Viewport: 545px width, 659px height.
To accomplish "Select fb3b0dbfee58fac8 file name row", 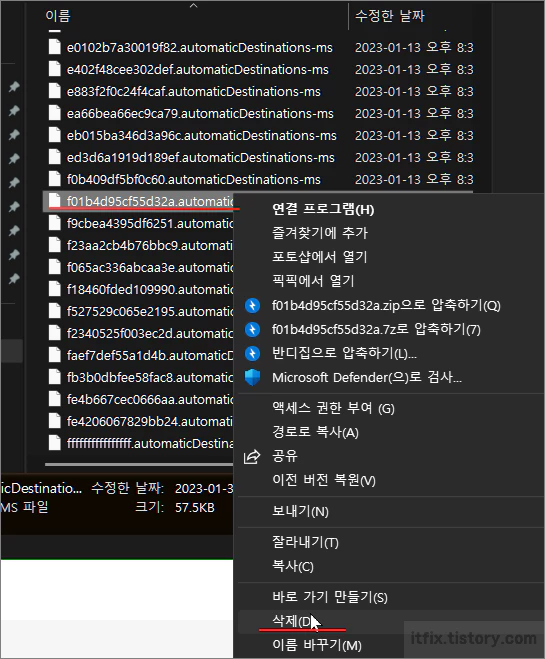I will [x=150, y=377].
